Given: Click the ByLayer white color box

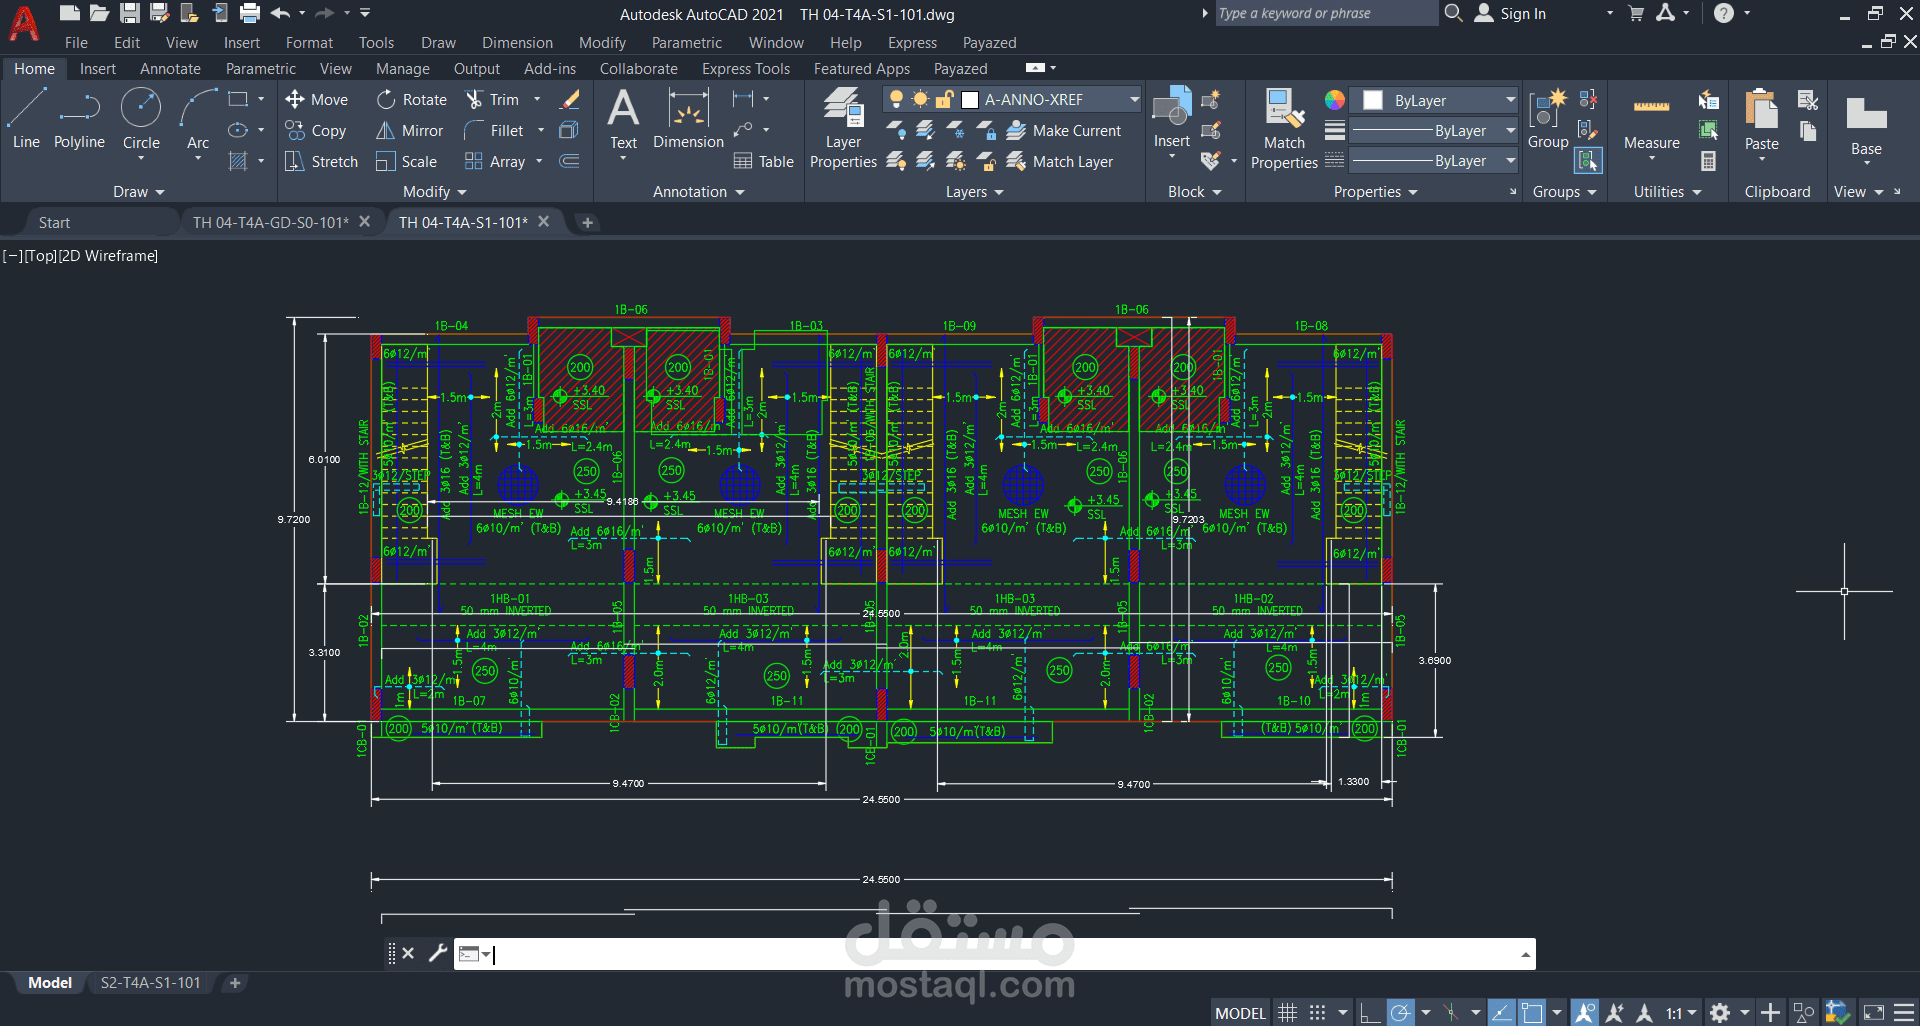Looking at the screenshot, I should point(1373,100).
